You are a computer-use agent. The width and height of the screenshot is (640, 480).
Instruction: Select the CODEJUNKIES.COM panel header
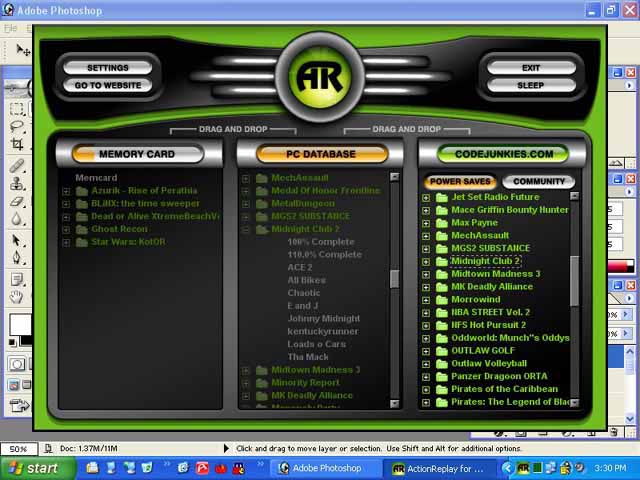504,154
